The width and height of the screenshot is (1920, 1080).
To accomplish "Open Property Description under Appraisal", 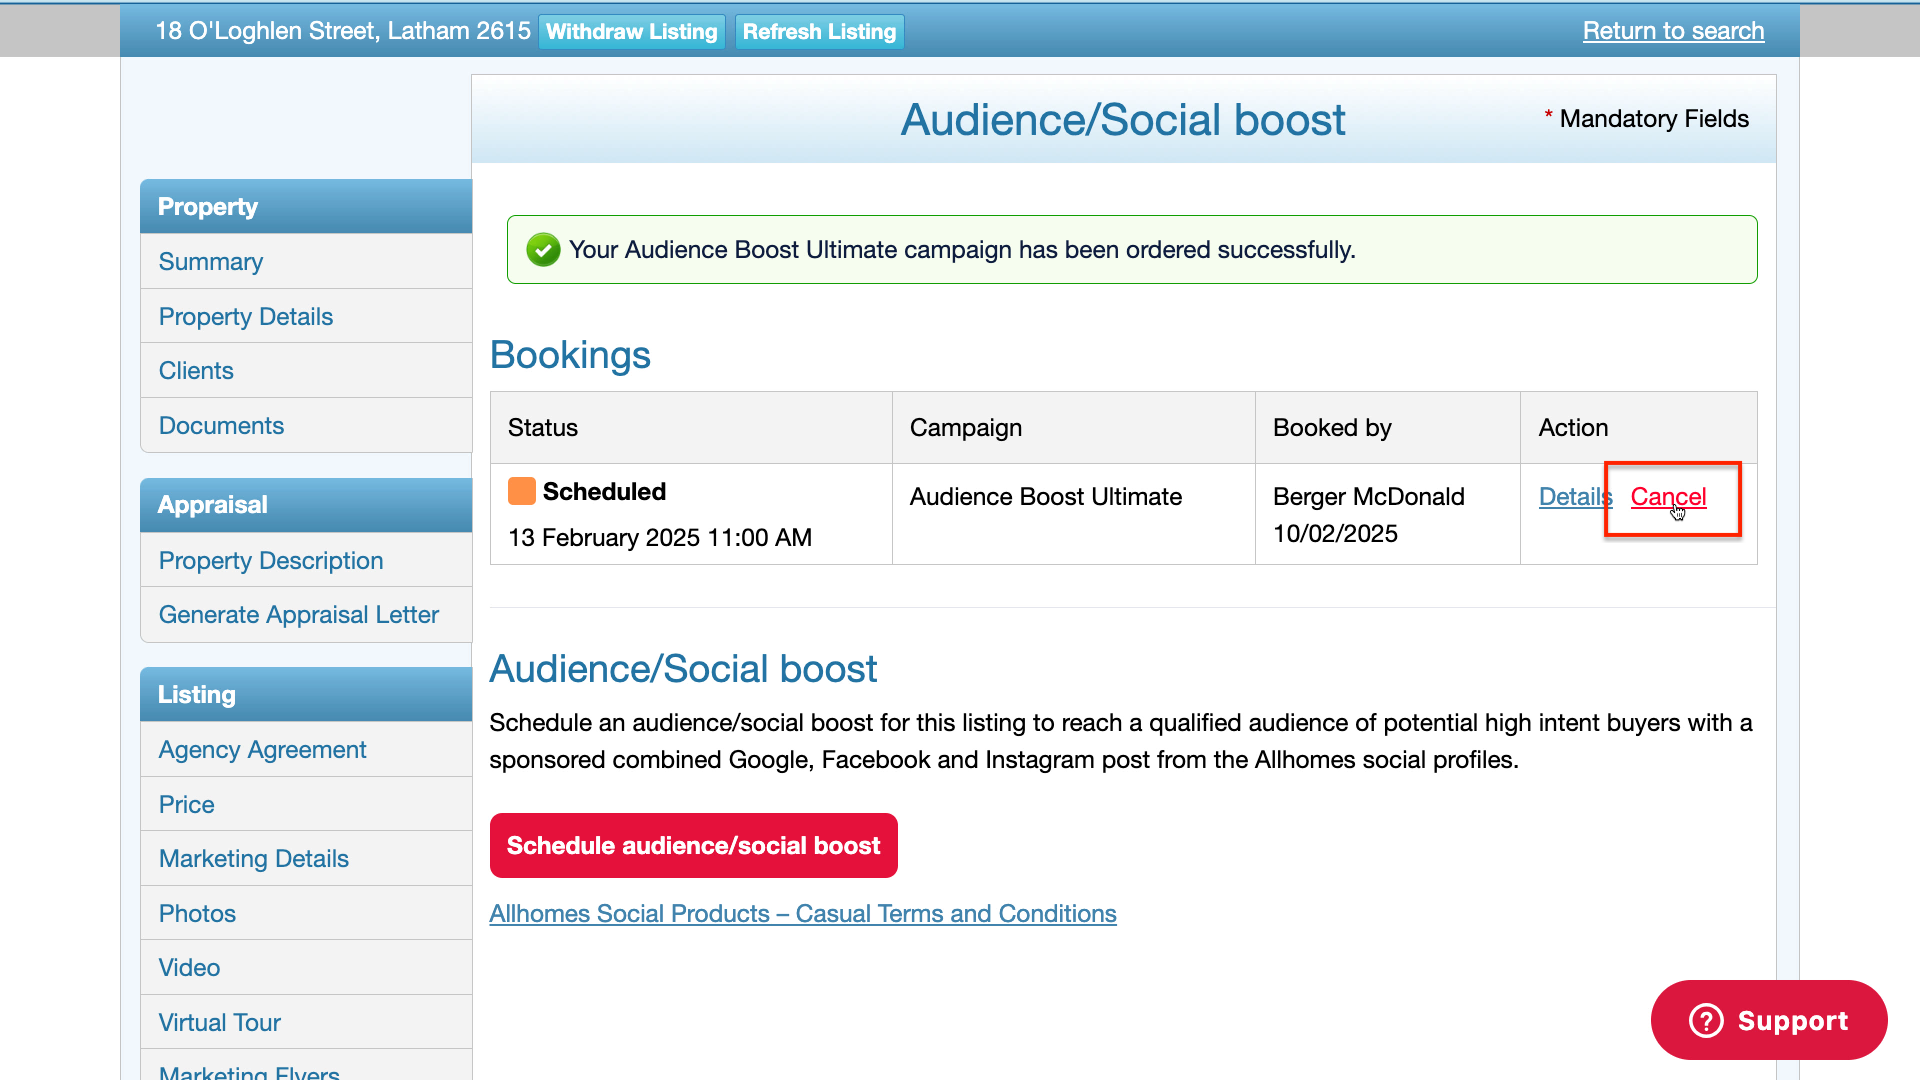I will tap(306, 561).
